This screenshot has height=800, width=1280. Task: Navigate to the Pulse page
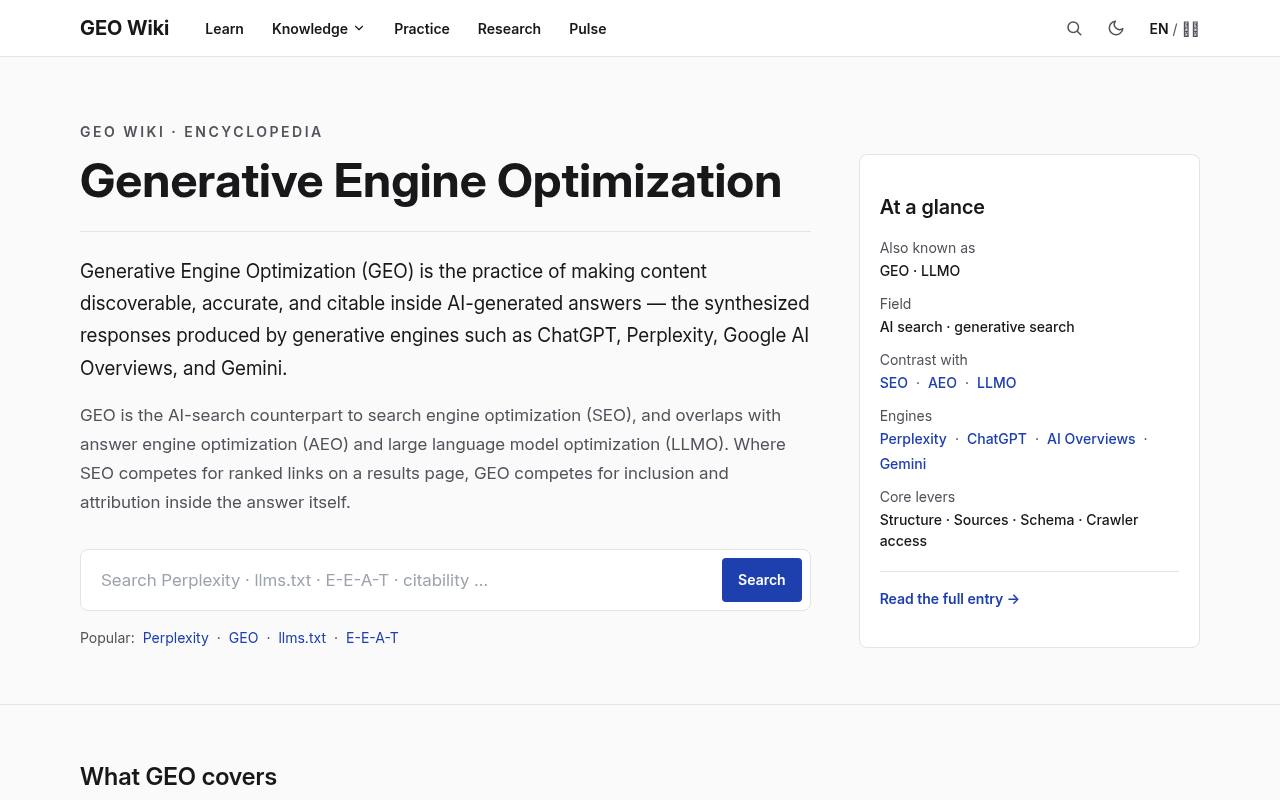coord(587,29)
